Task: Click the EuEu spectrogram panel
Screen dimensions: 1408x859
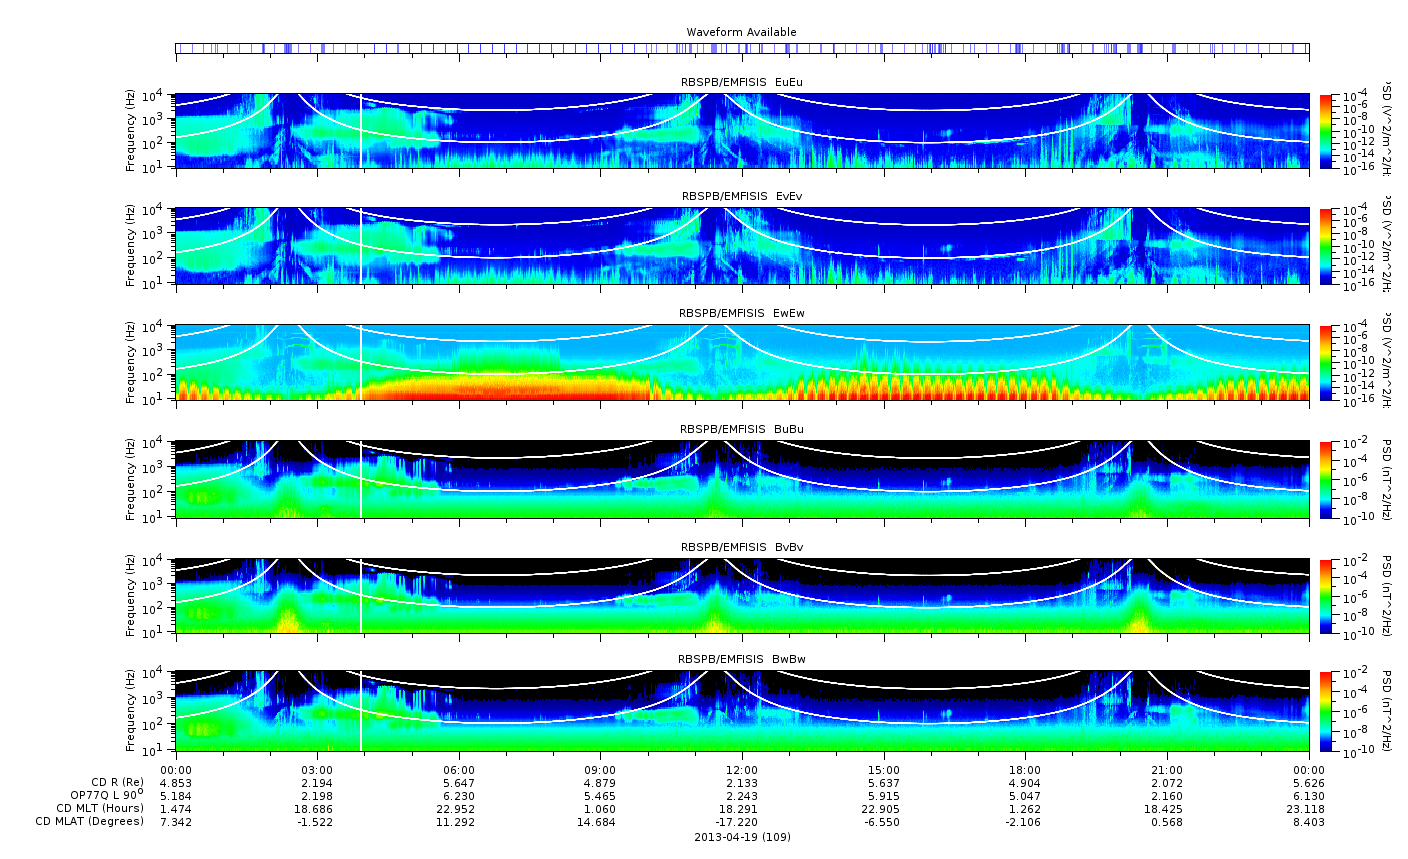Action: (742, 131)
